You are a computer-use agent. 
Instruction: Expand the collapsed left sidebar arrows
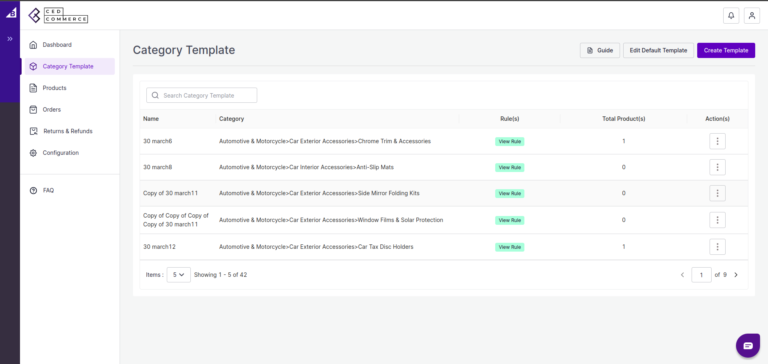click(x=10, y=39)
